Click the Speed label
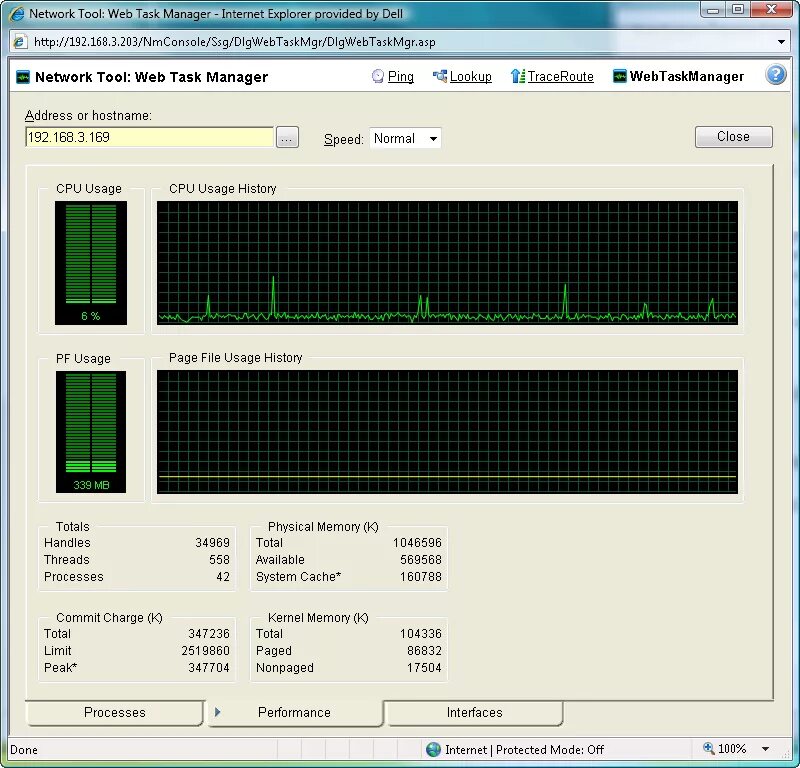This screenshot has height=768, width=800. tap(343, 139)
